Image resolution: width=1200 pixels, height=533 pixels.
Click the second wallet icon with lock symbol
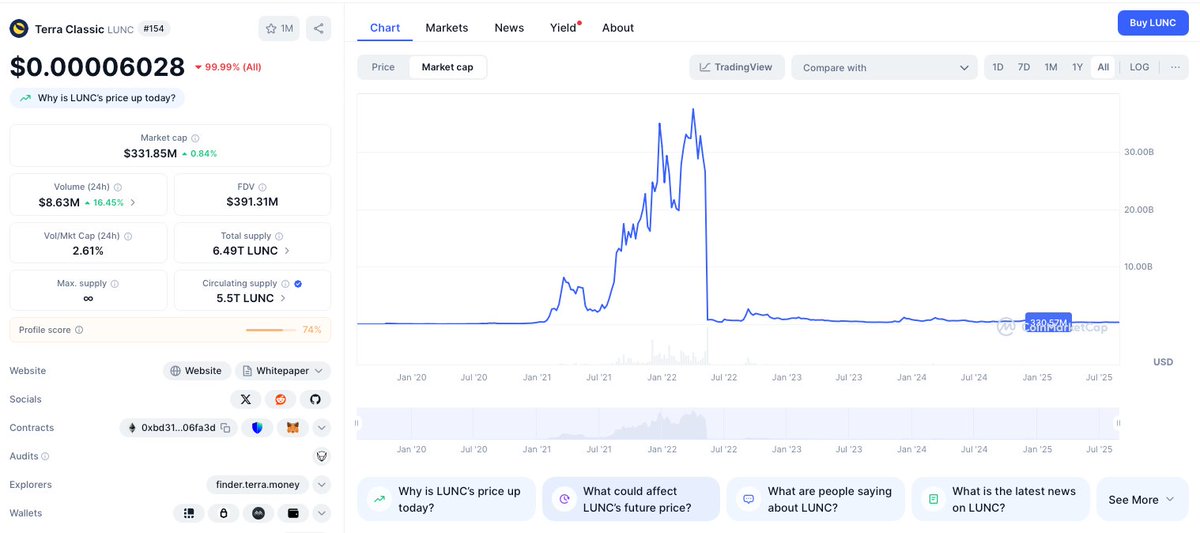tap(223, 513)
